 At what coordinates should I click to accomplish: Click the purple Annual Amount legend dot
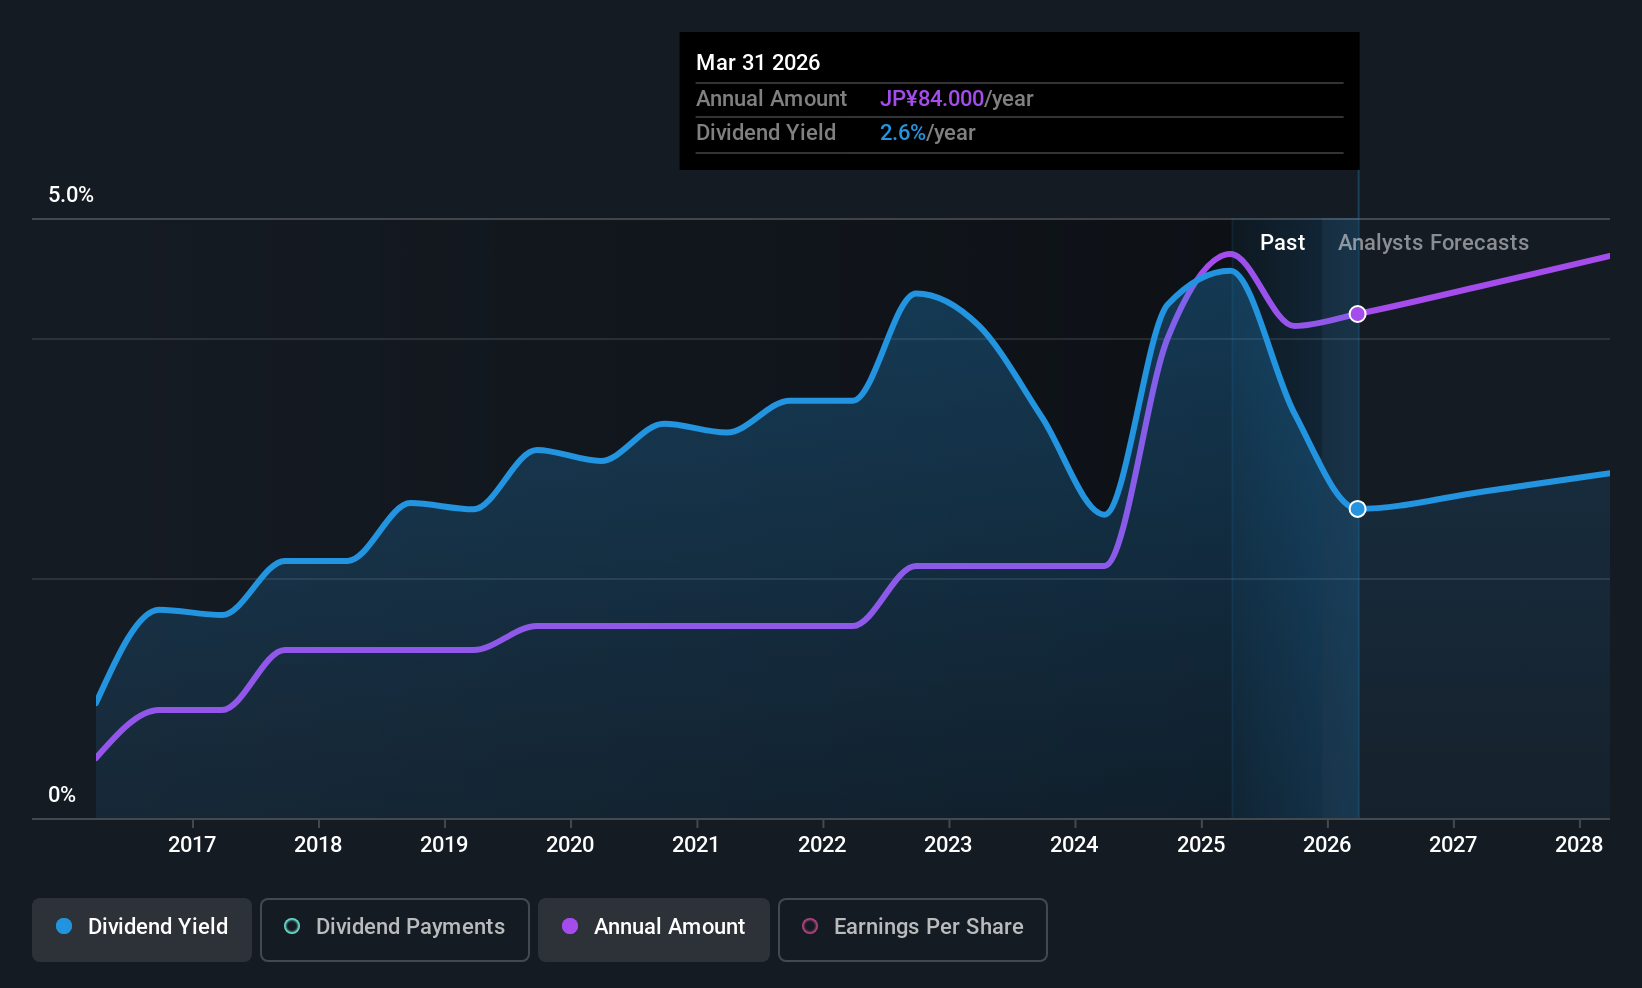570,927
